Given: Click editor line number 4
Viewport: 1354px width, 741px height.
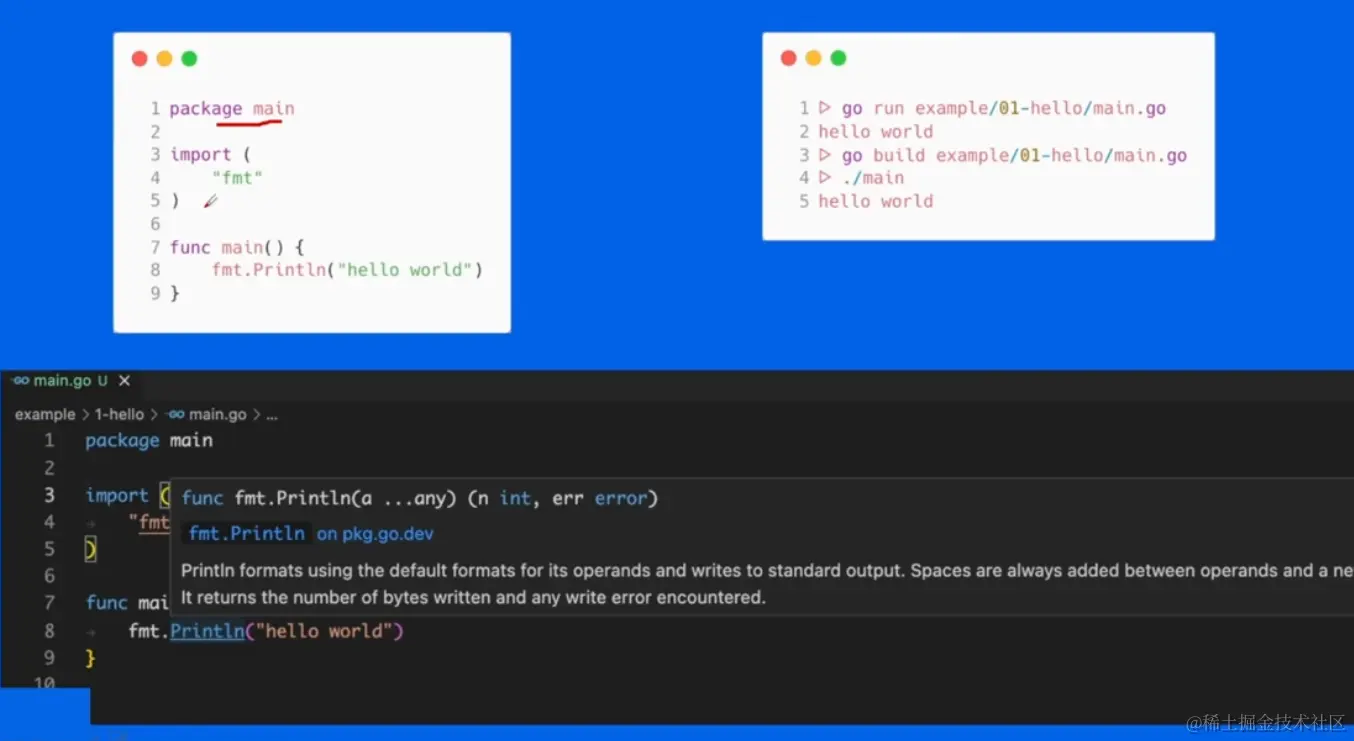Looking at the screenshot, I should point(49,522).
